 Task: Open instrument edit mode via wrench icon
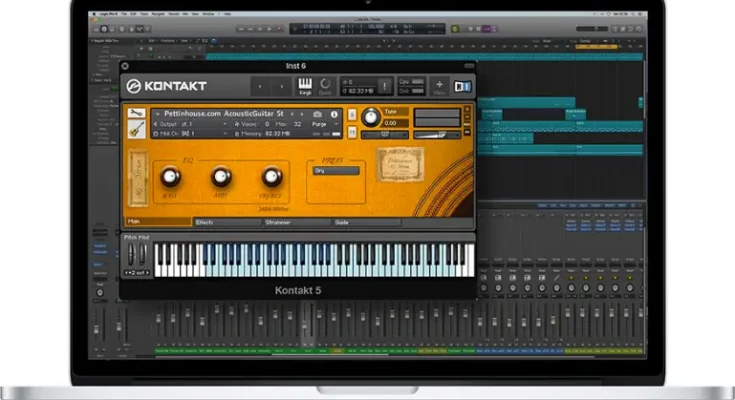pos(135,114)
